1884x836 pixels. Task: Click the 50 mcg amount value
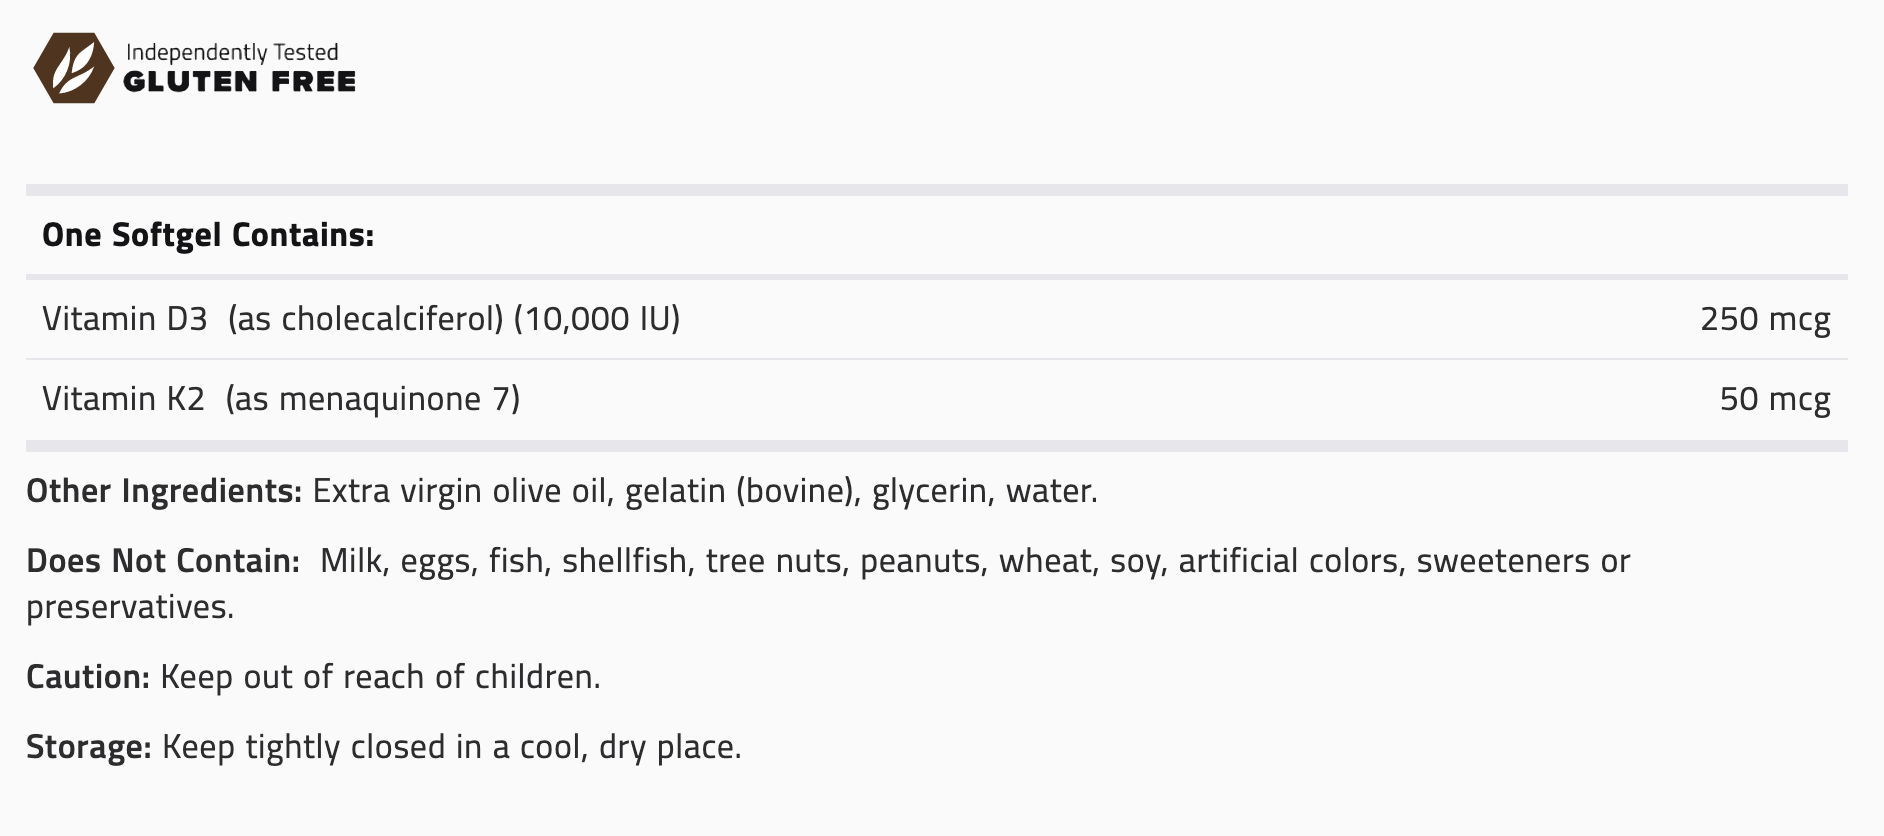(x=1775, y=399)
